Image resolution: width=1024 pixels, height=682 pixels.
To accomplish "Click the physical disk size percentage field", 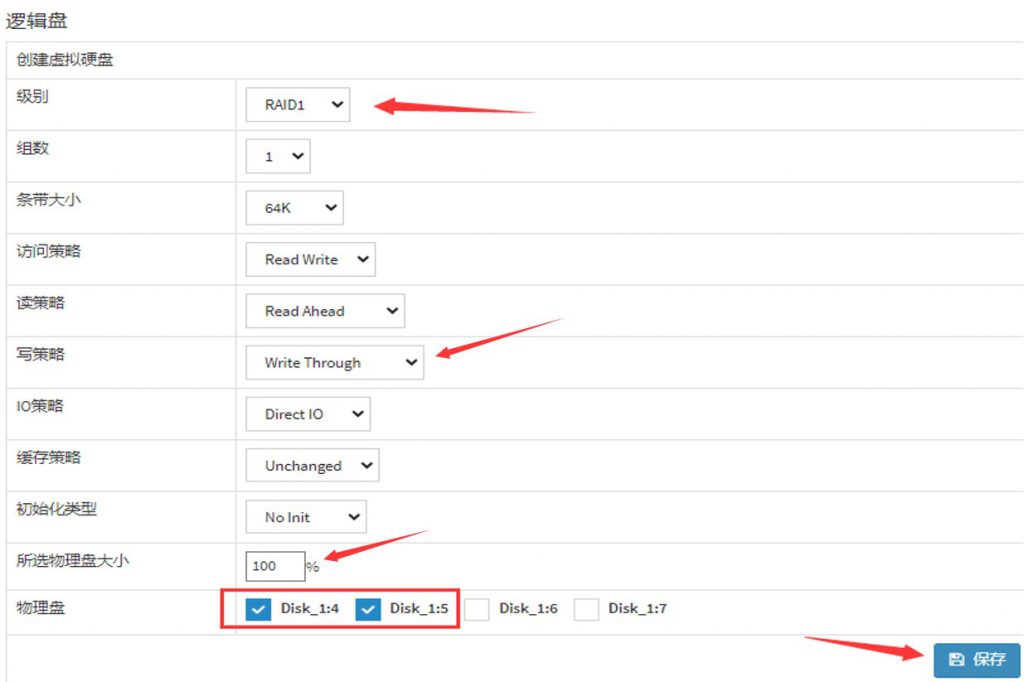I will click(x=275, y=566).
